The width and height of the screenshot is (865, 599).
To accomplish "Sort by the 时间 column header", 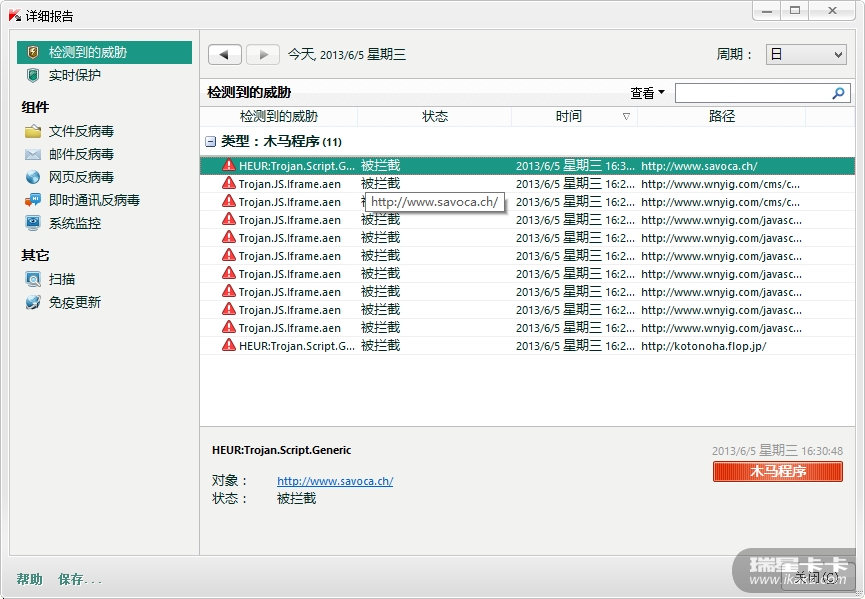I will pos(569,116).
